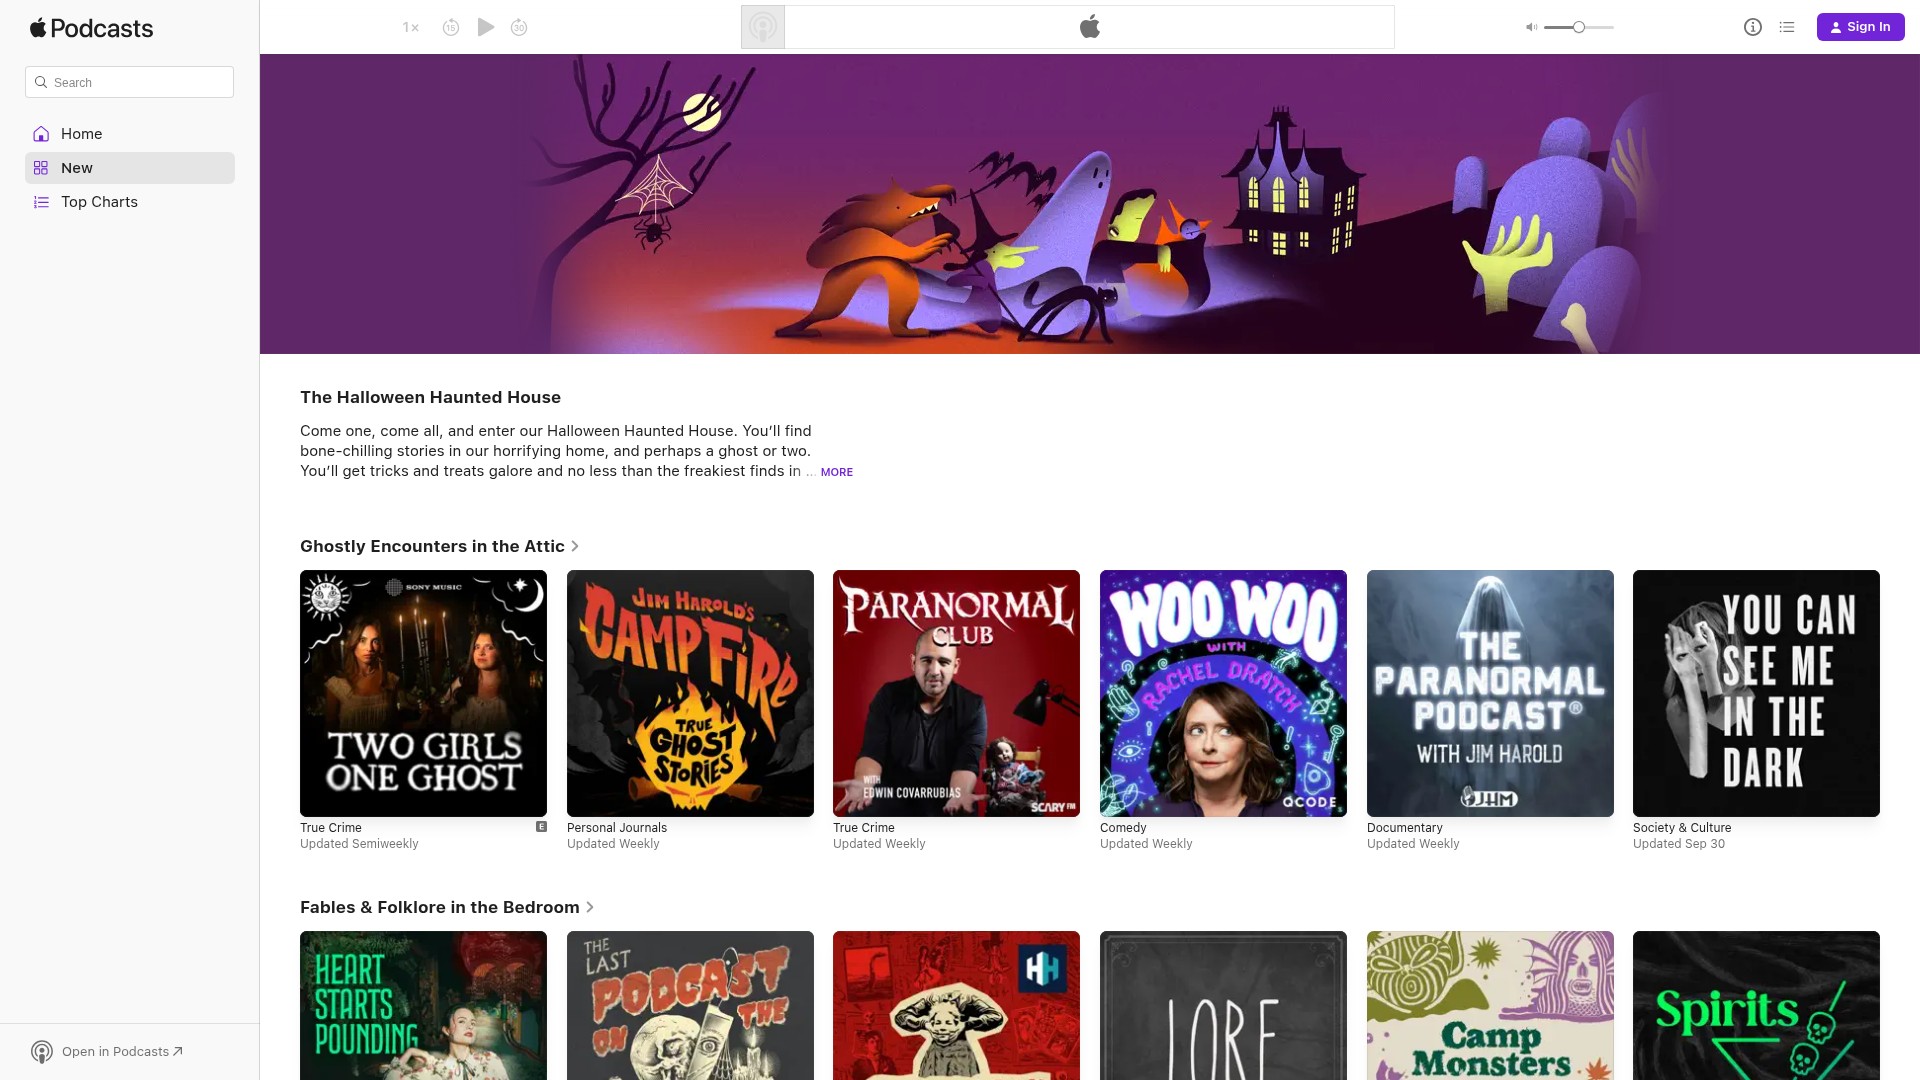Open the Home section in sidebar
The image size is (1920, 1080).
click(x=130, y=134)
